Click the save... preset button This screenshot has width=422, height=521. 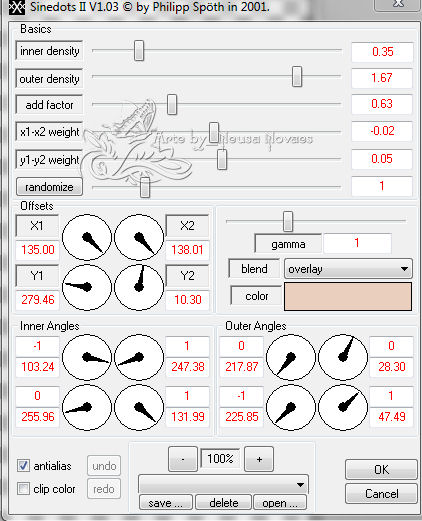(x=166, y=502)
